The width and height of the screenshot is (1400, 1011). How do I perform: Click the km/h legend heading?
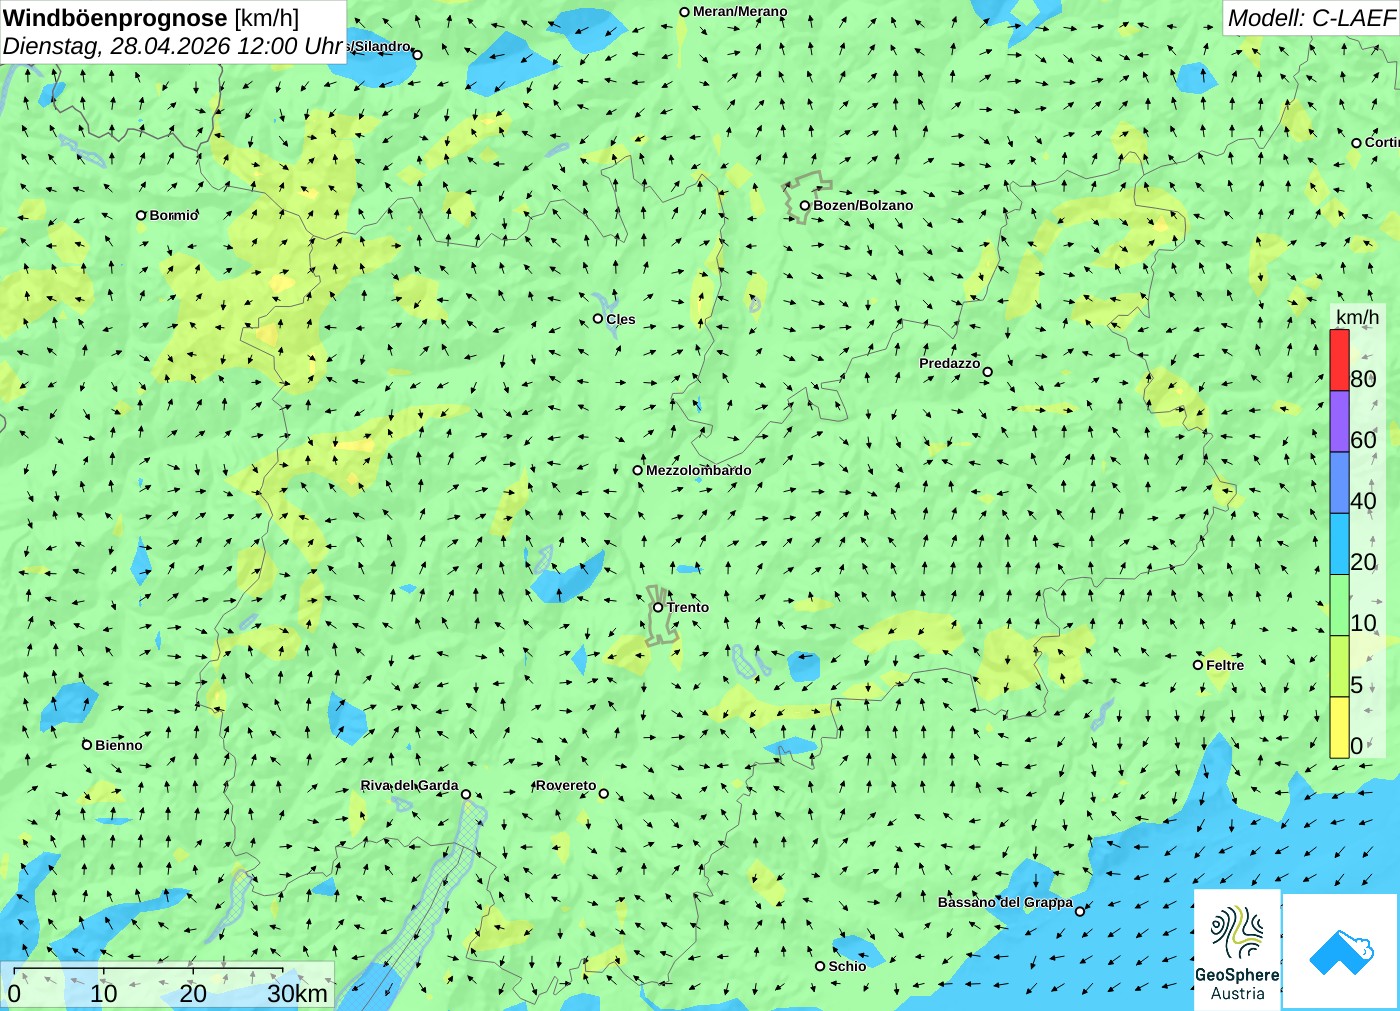(1357, 317)
